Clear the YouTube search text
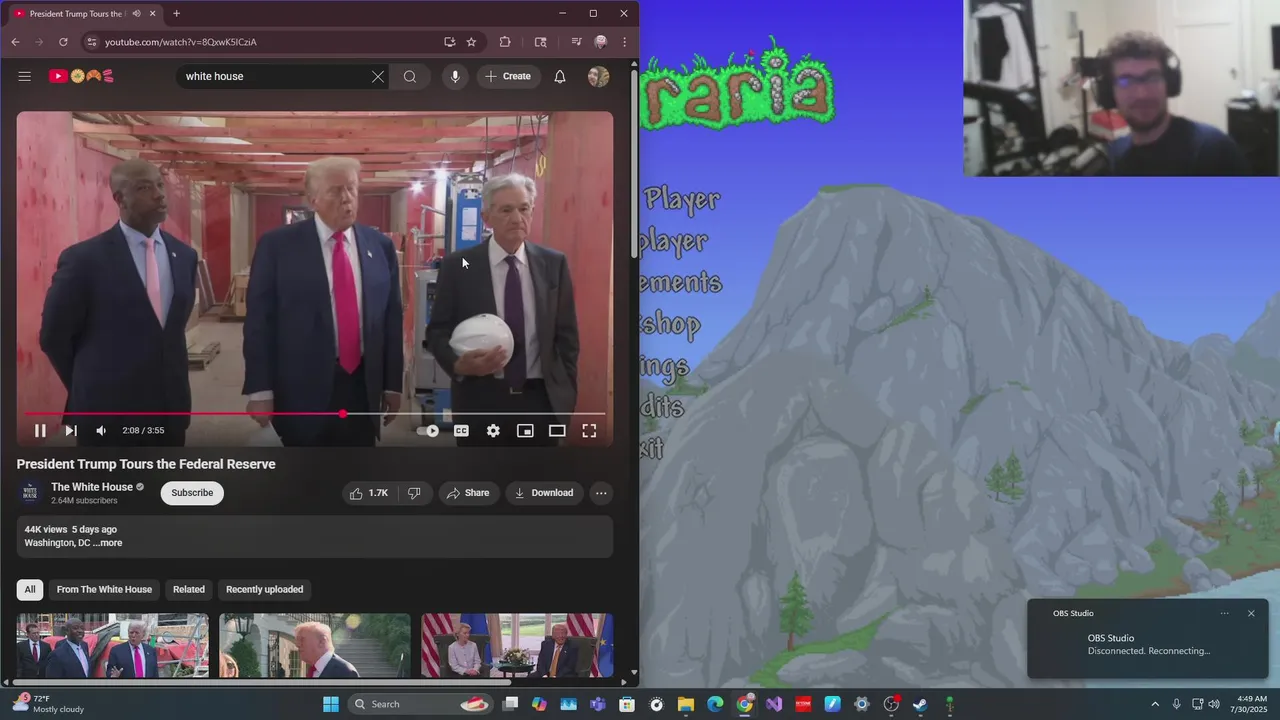 [378, 76]
